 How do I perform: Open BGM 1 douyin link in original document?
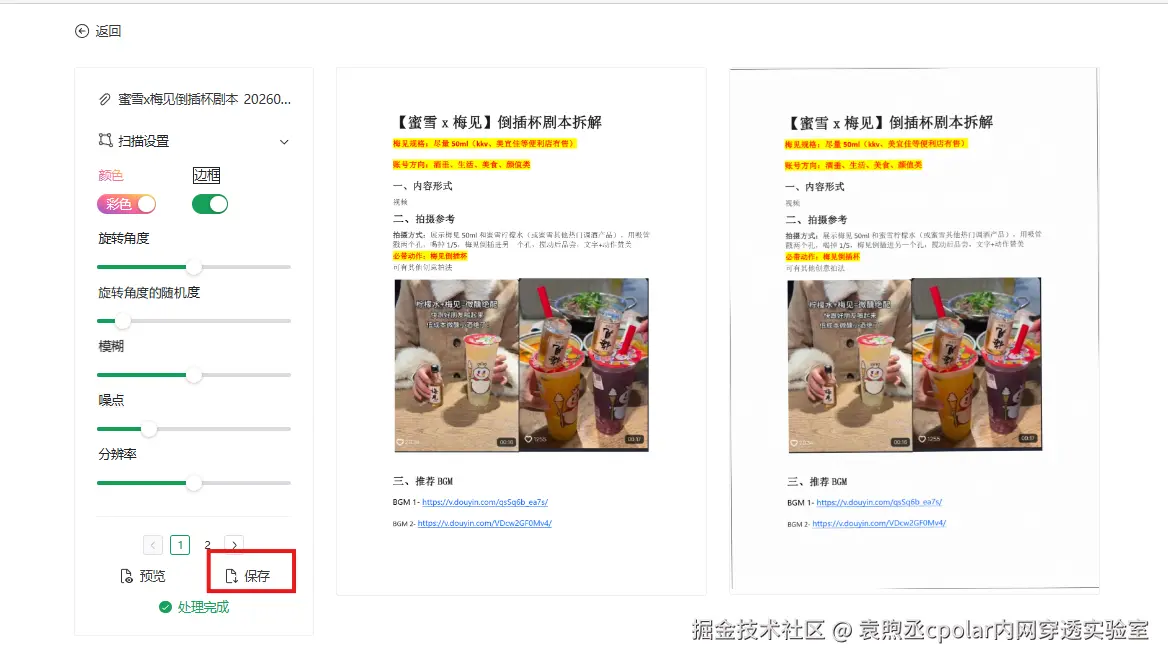point(485,502)
